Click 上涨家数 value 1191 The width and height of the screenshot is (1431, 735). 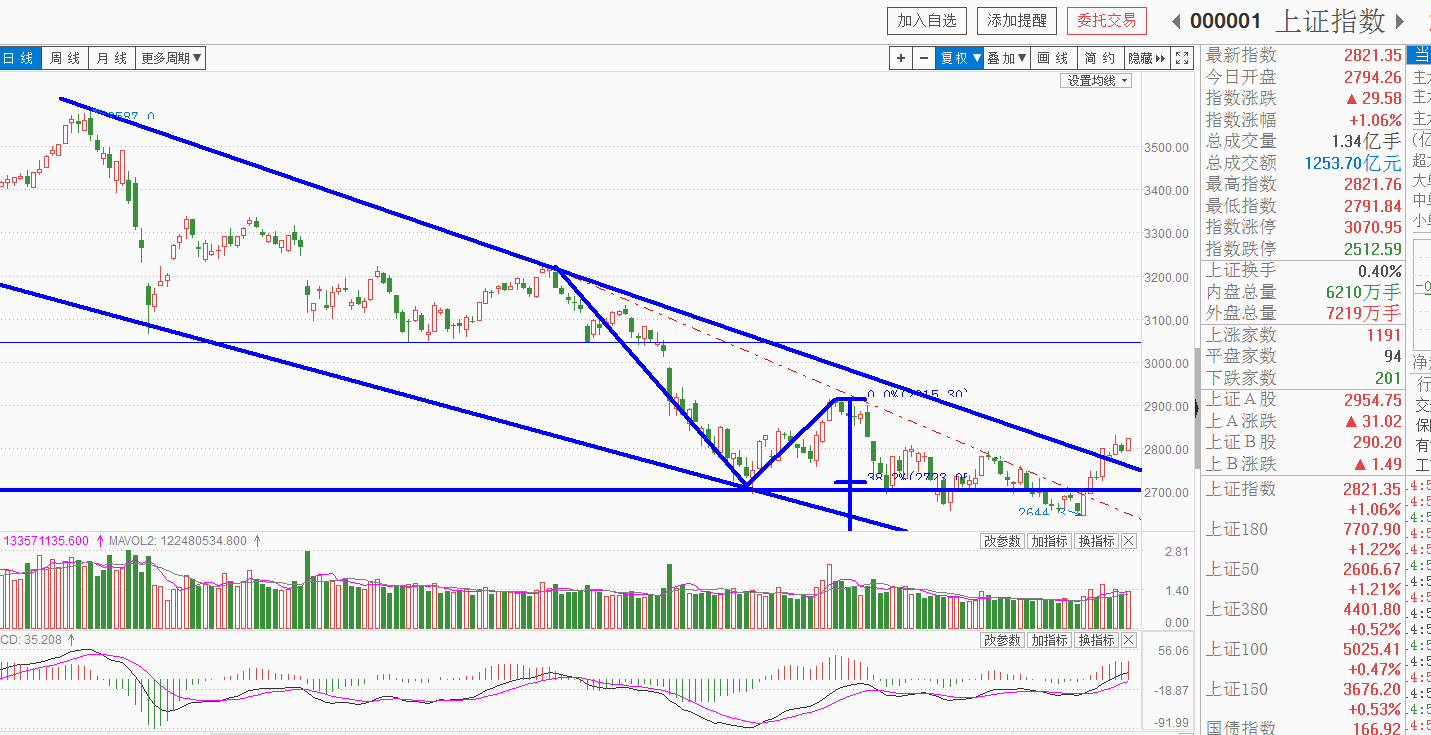(1384, 335)
